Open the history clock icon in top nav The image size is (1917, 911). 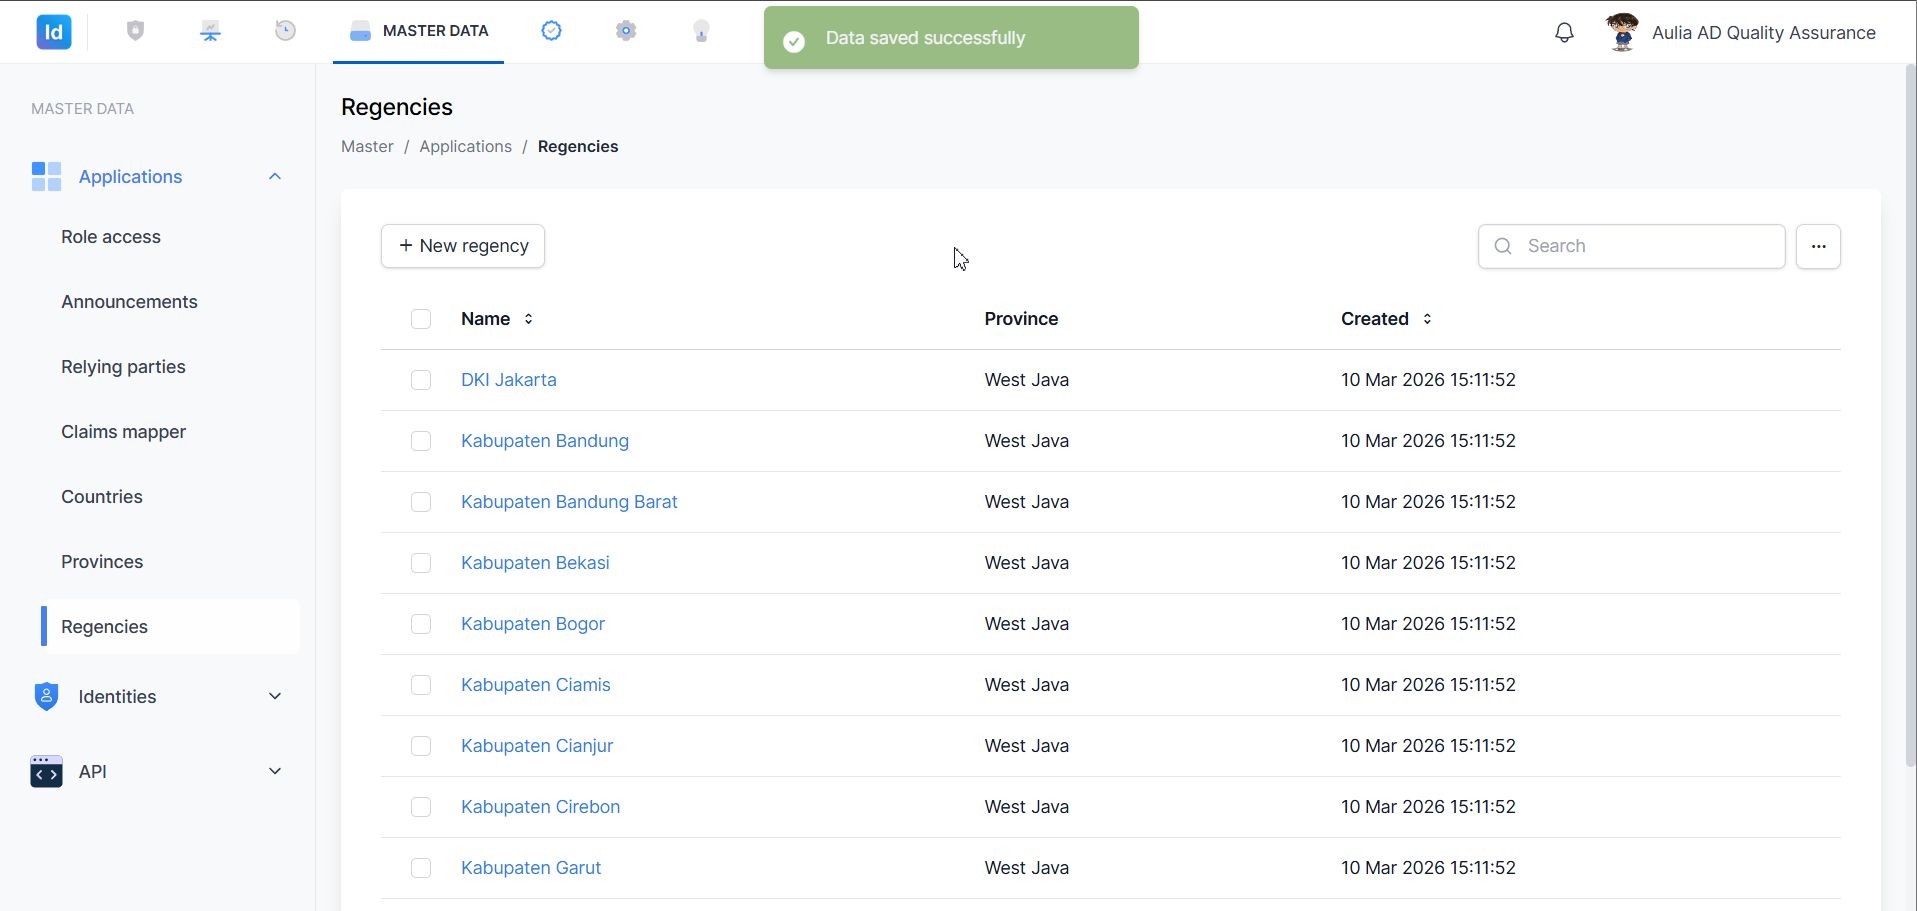pyautogui.click(x=285, y=31)
